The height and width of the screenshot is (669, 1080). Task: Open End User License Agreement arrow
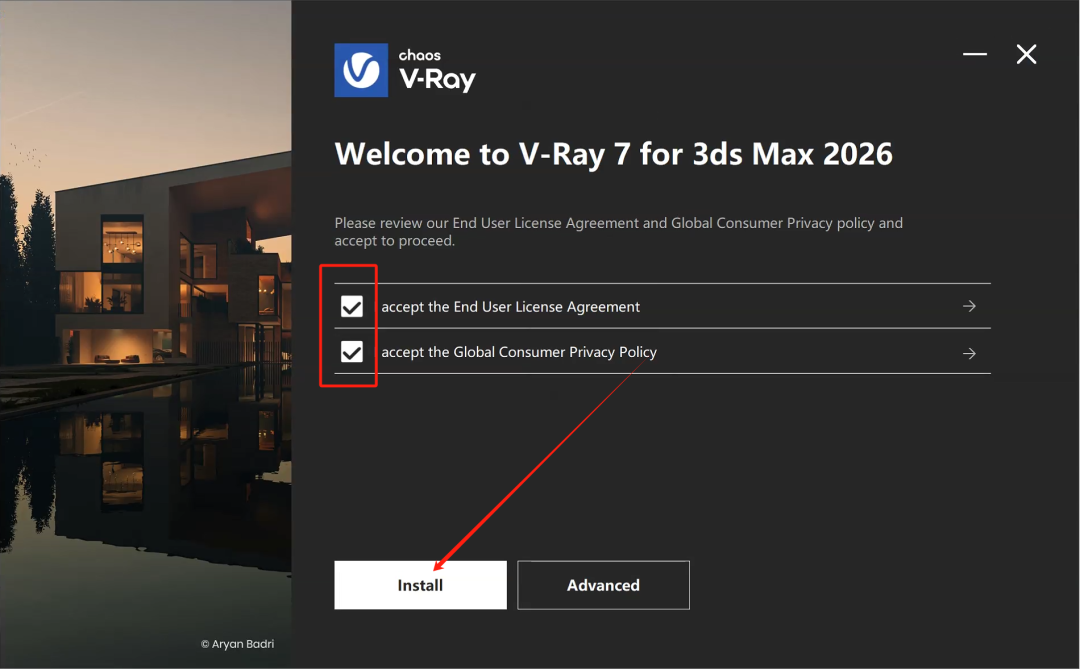[x=969, y=306]
